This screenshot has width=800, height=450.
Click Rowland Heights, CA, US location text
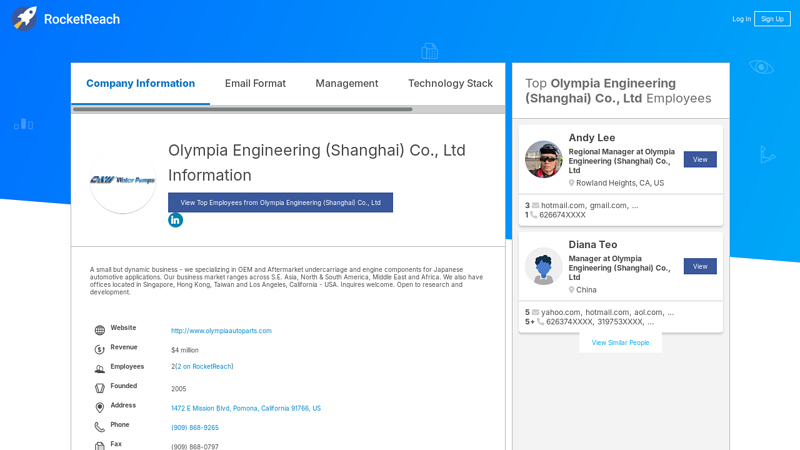pyautogui.click(x=620, y=183)
